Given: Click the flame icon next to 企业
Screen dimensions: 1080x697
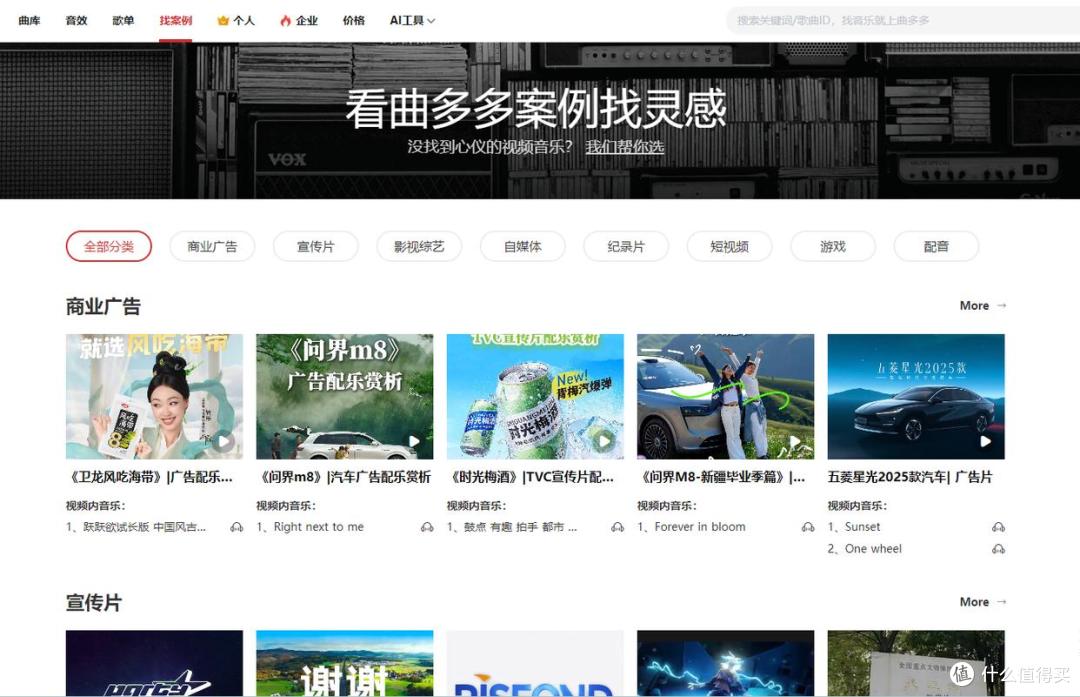Looking at the screenshot, I should 285,21.
